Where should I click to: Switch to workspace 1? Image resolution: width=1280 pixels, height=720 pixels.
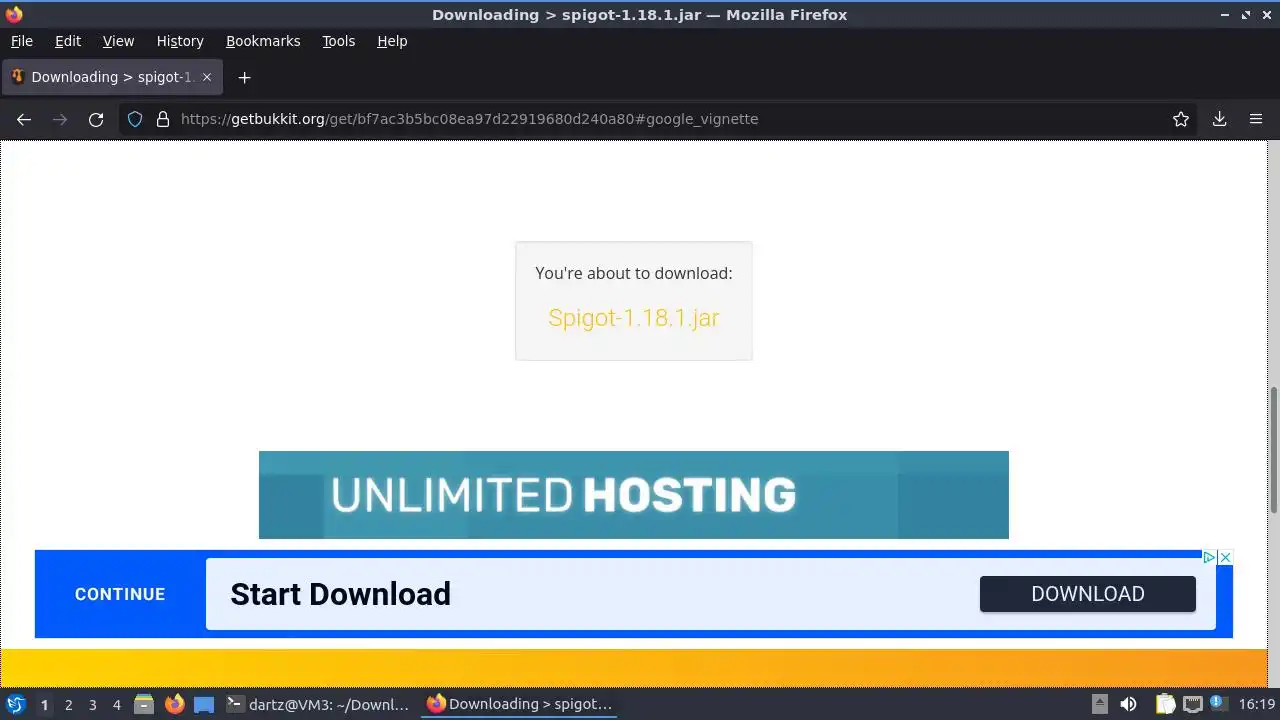click(x=44, y=705)
